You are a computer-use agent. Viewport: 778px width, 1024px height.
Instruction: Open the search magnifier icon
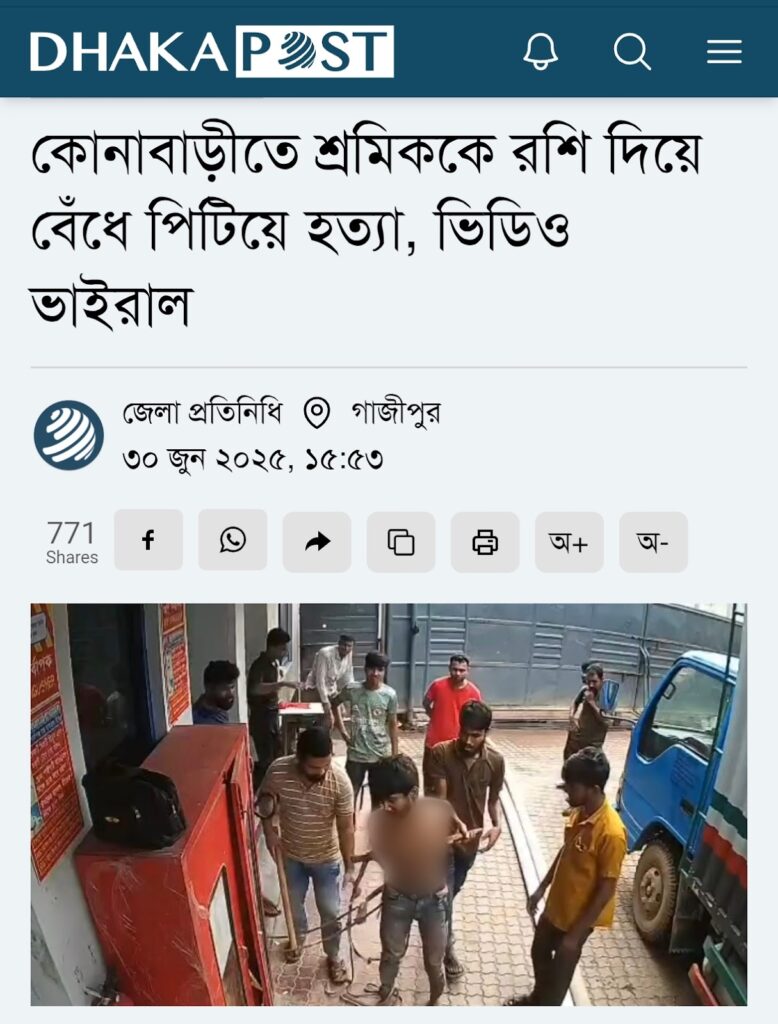click(x=632, y=51)
